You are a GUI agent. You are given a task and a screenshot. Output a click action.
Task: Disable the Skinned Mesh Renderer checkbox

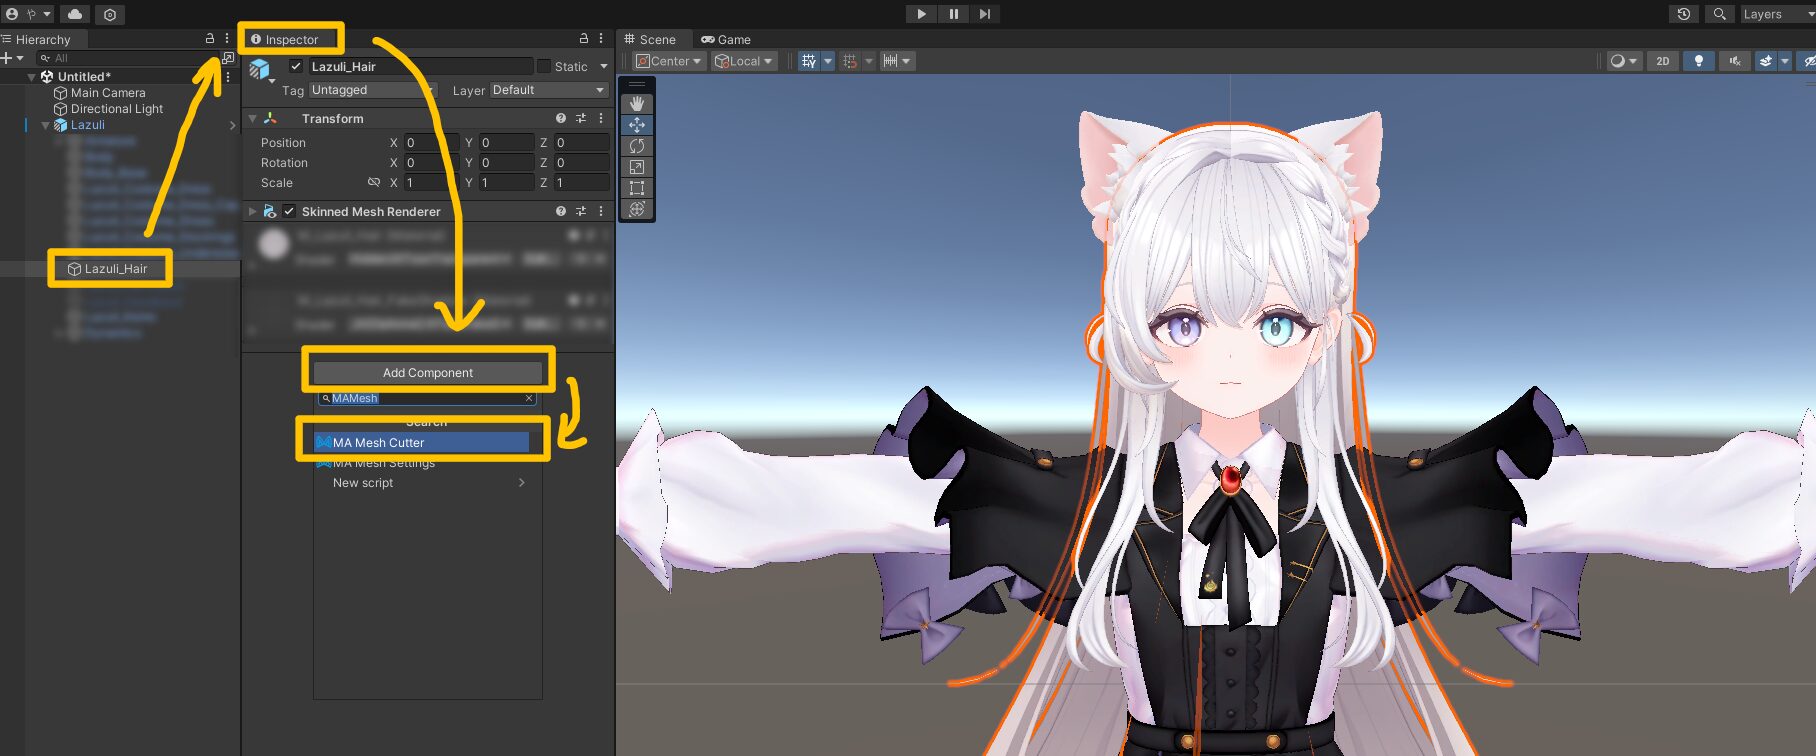(x=289, y=211)
